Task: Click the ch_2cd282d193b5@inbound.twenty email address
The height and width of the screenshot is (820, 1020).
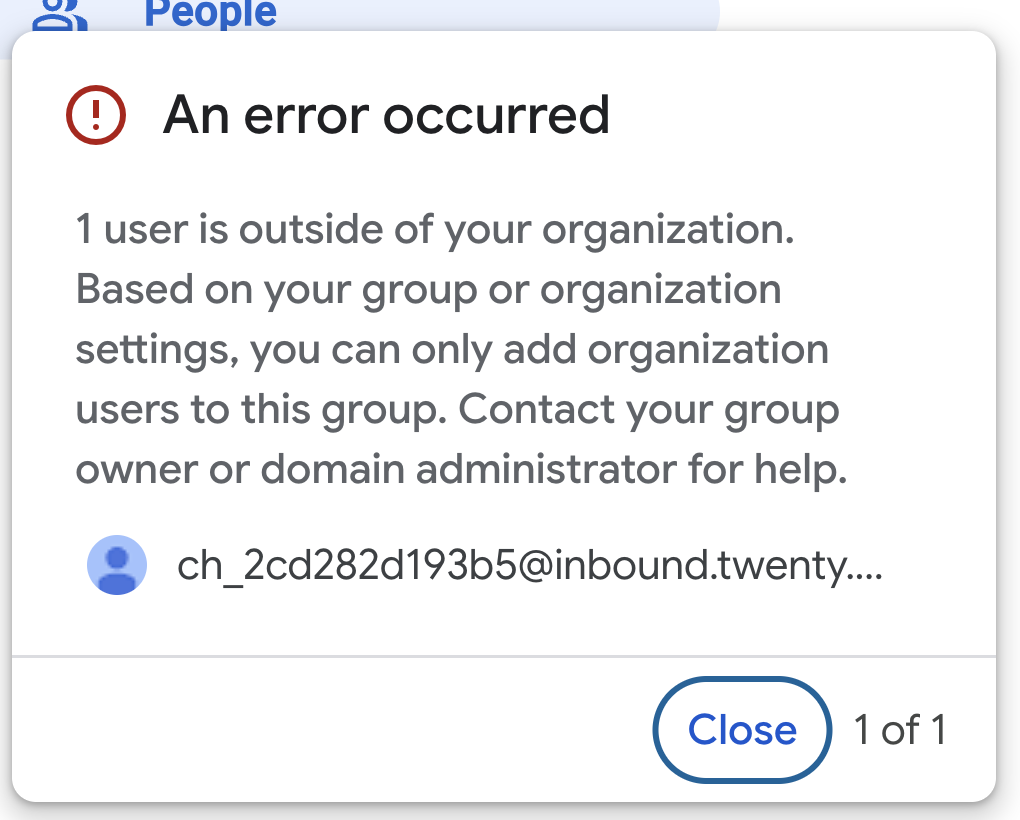Action: pos(511,565)
